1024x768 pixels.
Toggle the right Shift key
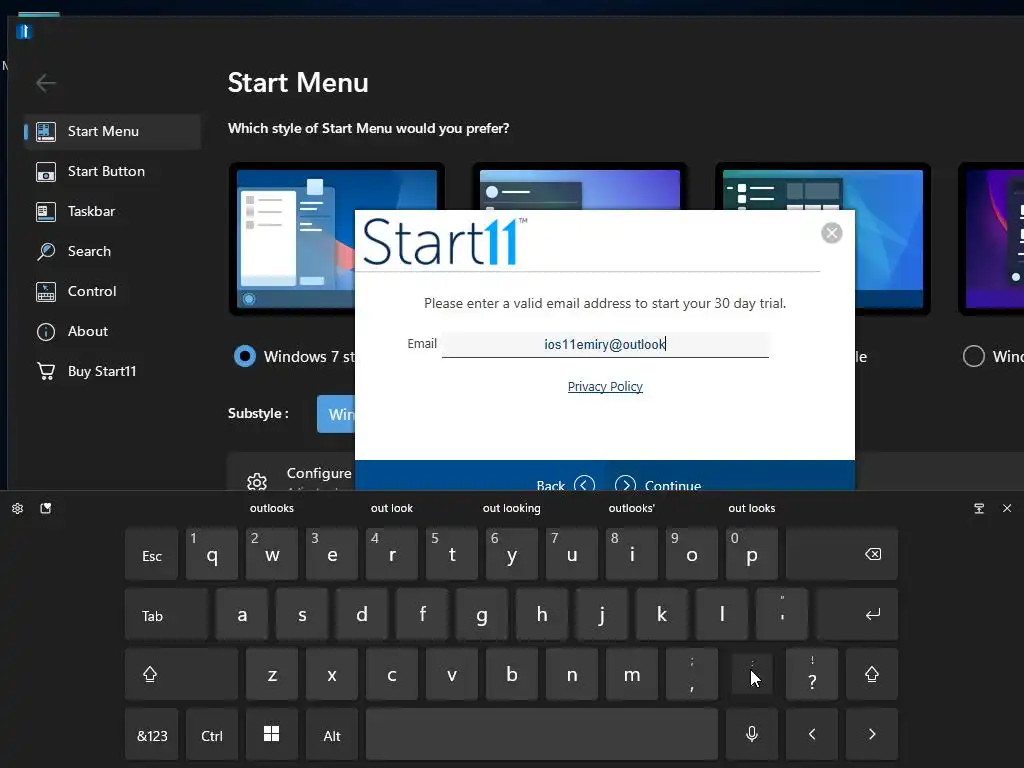872,675
